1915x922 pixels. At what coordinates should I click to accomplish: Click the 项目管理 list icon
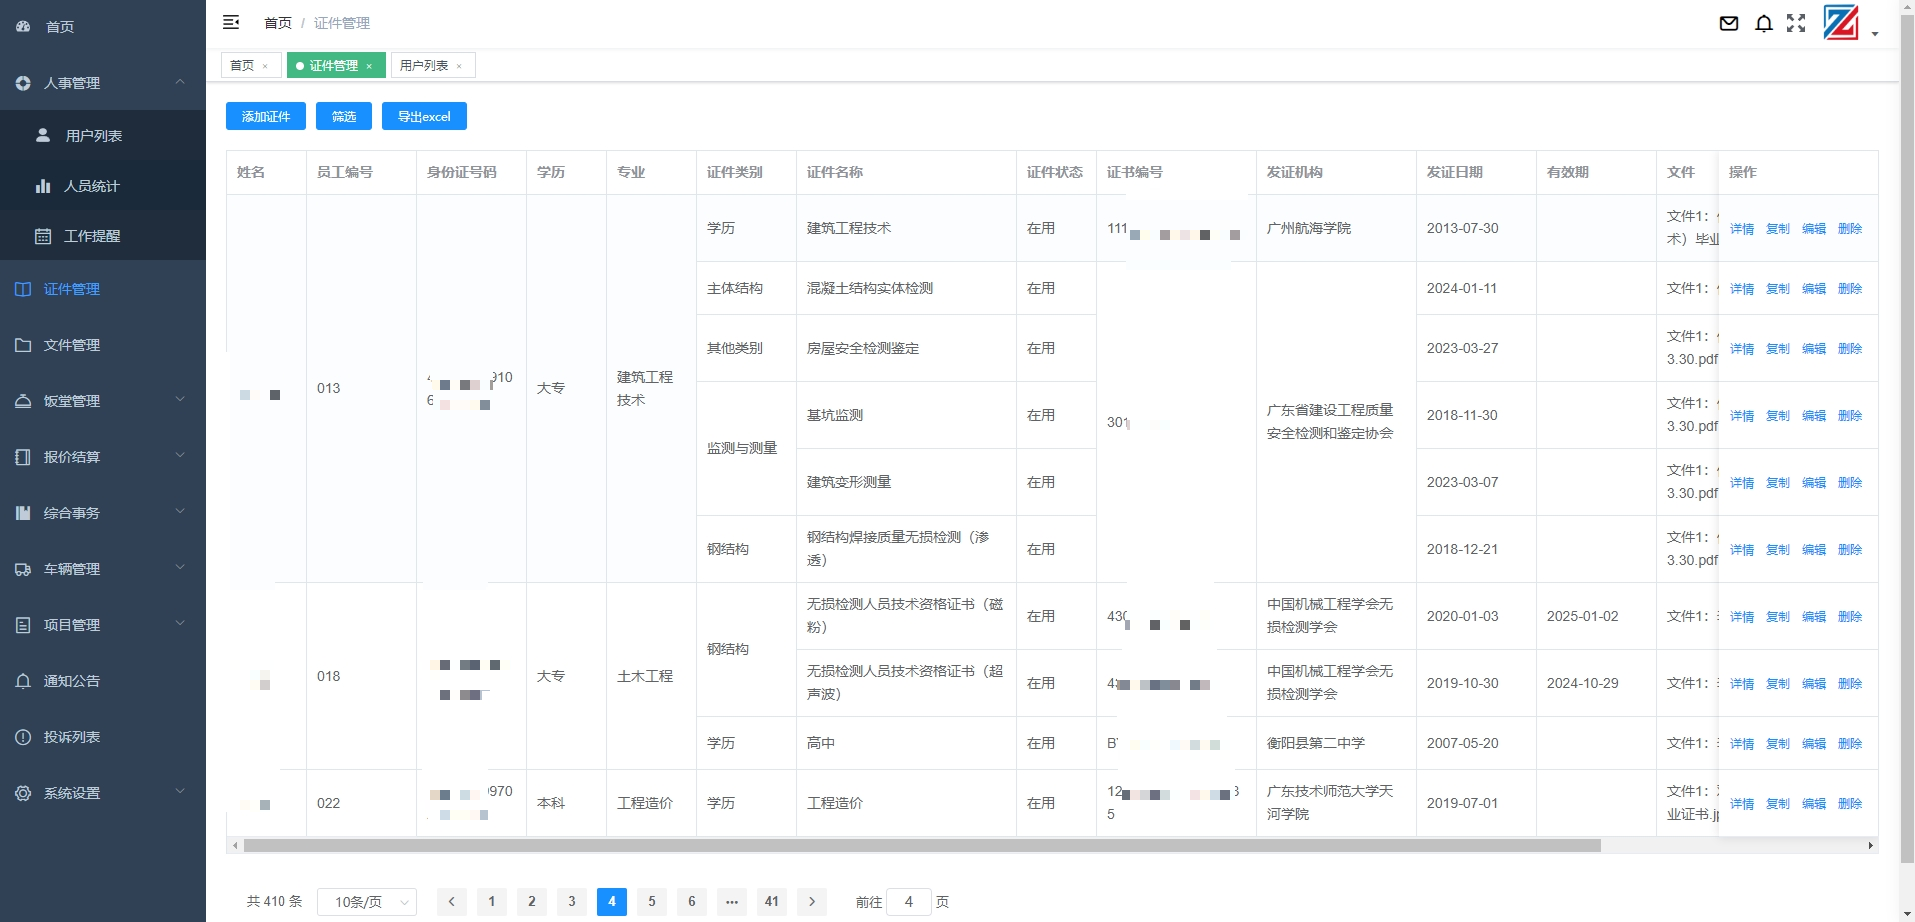click(23, 625)
